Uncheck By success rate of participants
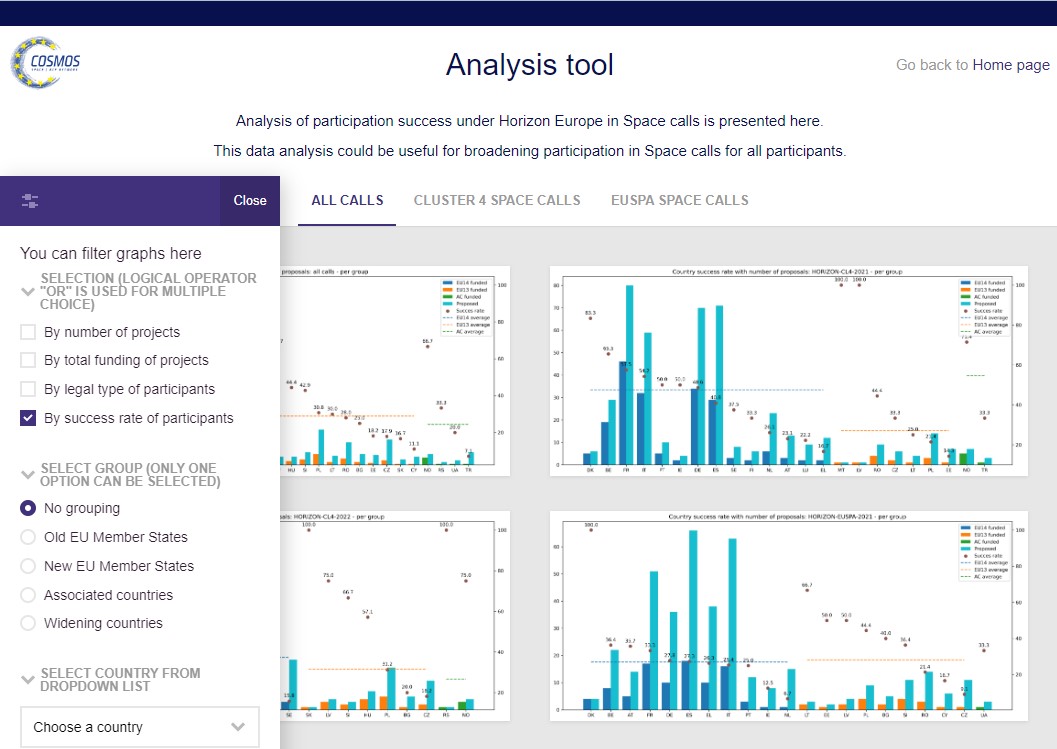Screen dimensions: 1057x749 (29, 419)
